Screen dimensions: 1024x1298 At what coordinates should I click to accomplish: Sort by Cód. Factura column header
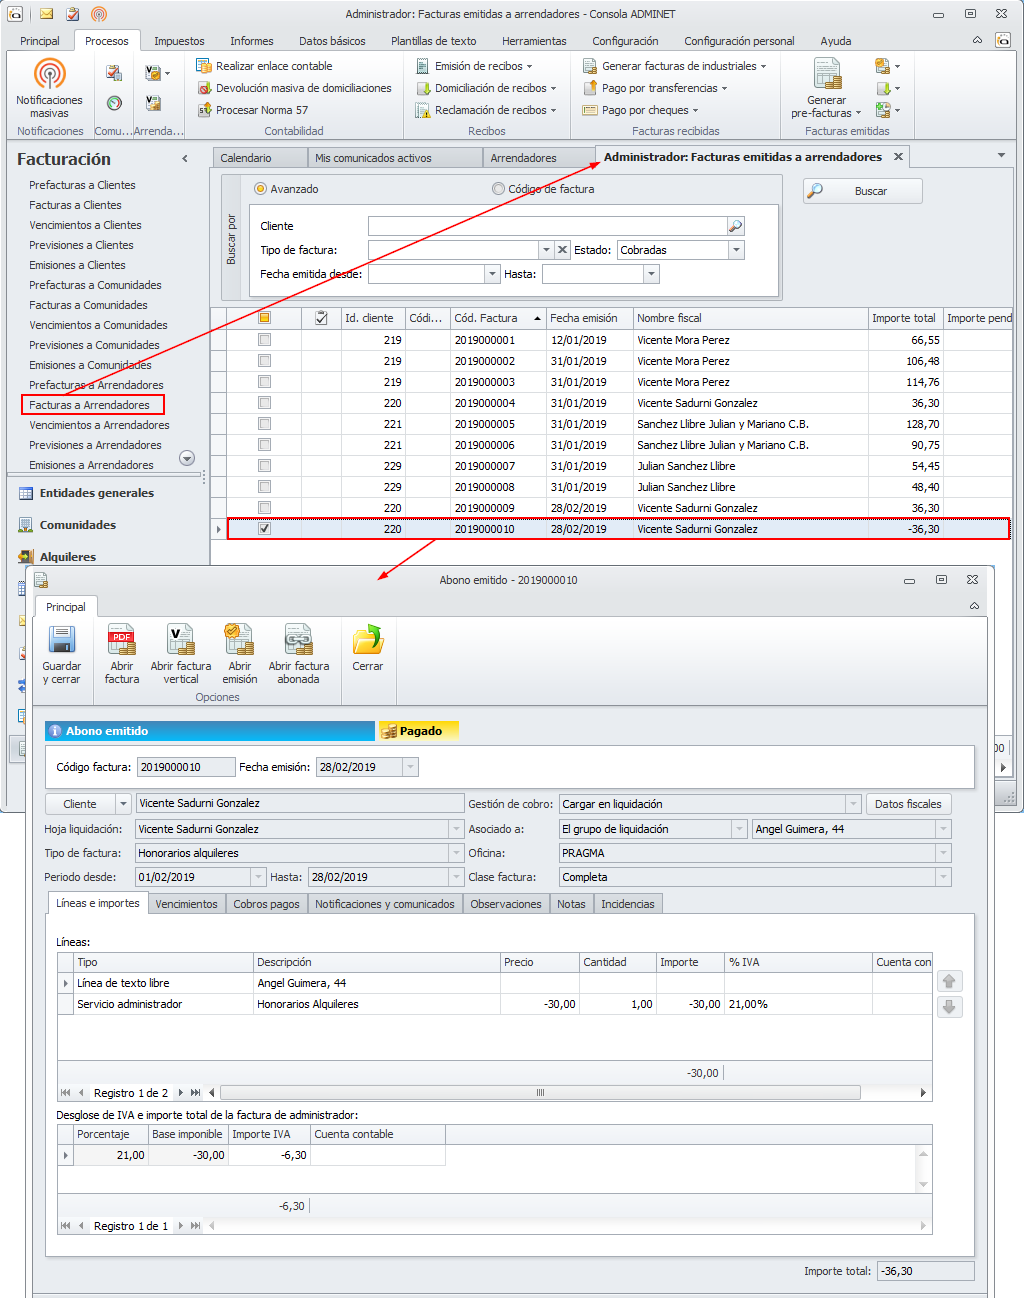[x=498, y=318]
